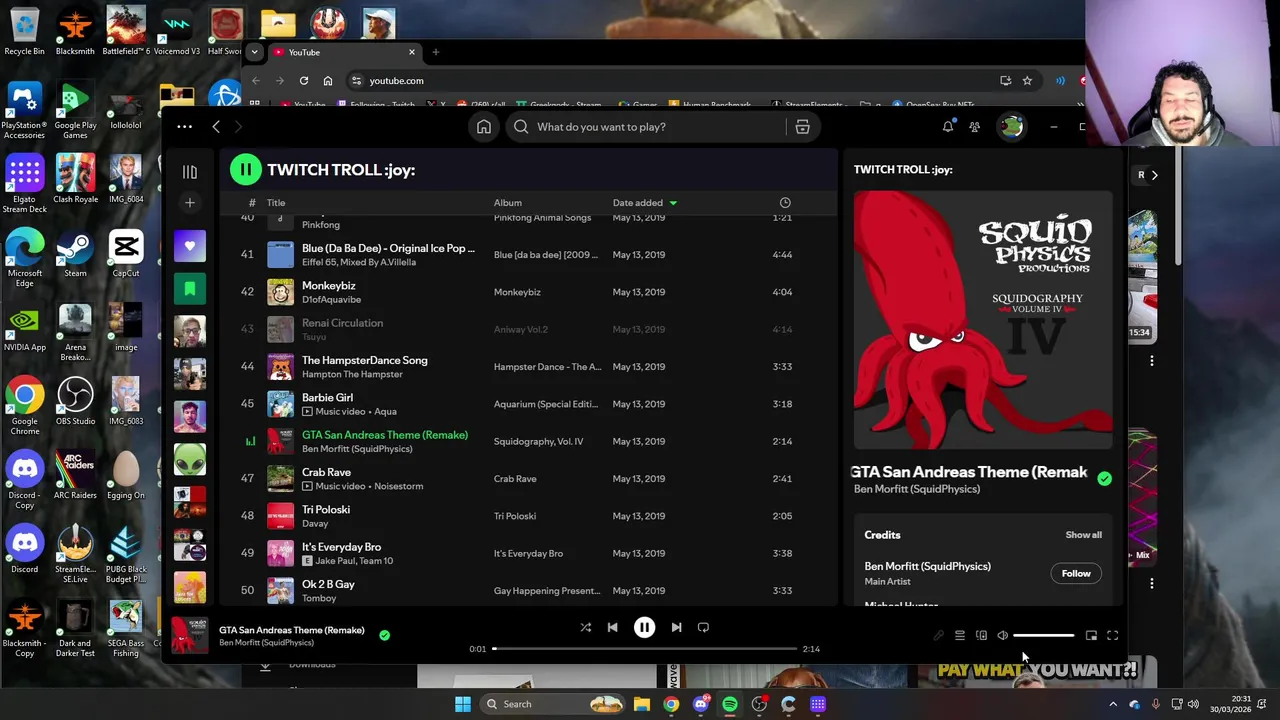Toggle repeat mode in player bar
Screen dimensions: 1280x720
click(703, 628)
